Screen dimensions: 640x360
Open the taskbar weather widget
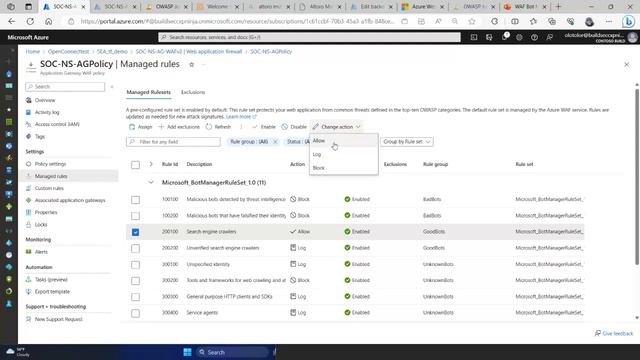[18, 352]
